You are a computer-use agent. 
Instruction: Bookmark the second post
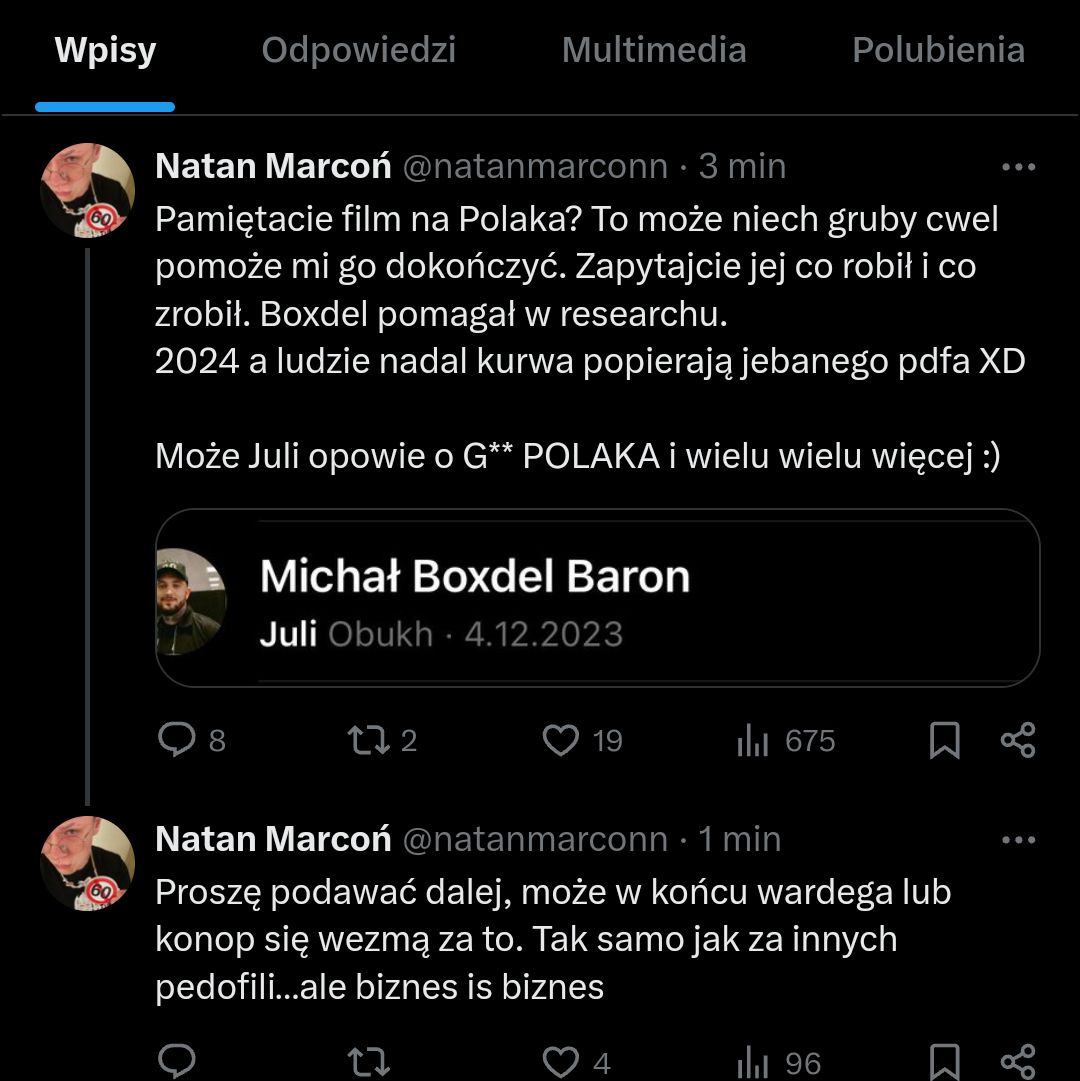click(945, 1061)
